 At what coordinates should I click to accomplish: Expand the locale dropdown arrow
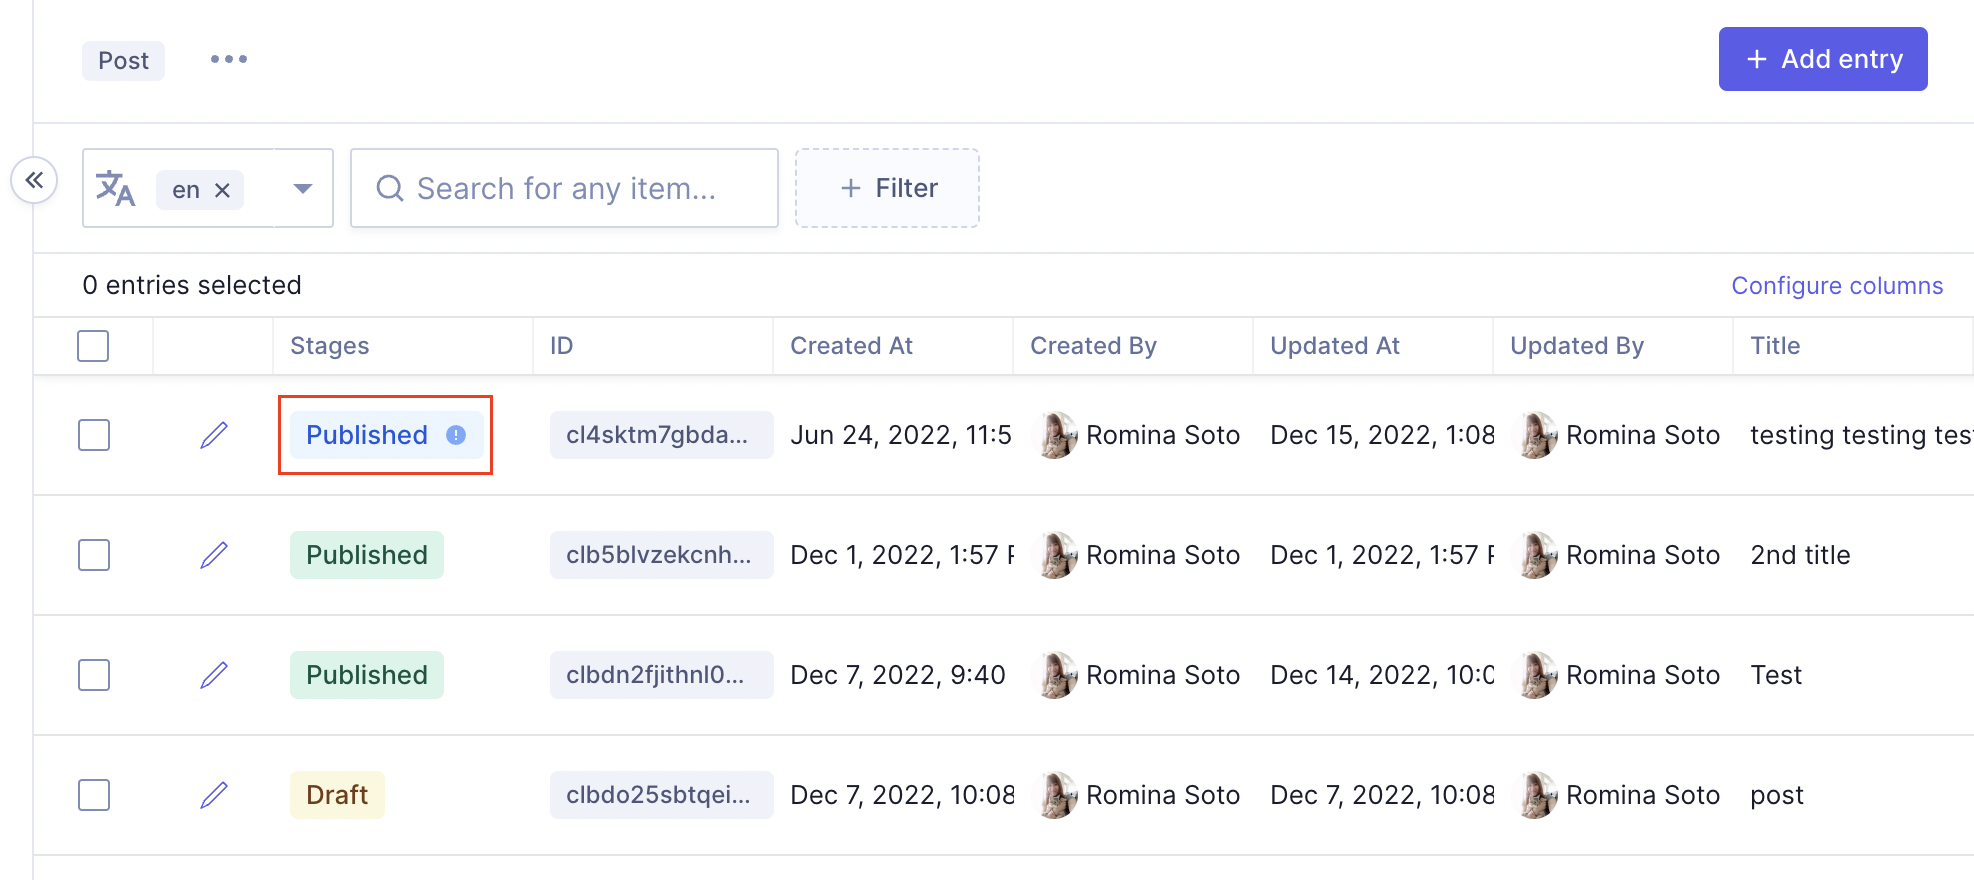pos(302,188)
